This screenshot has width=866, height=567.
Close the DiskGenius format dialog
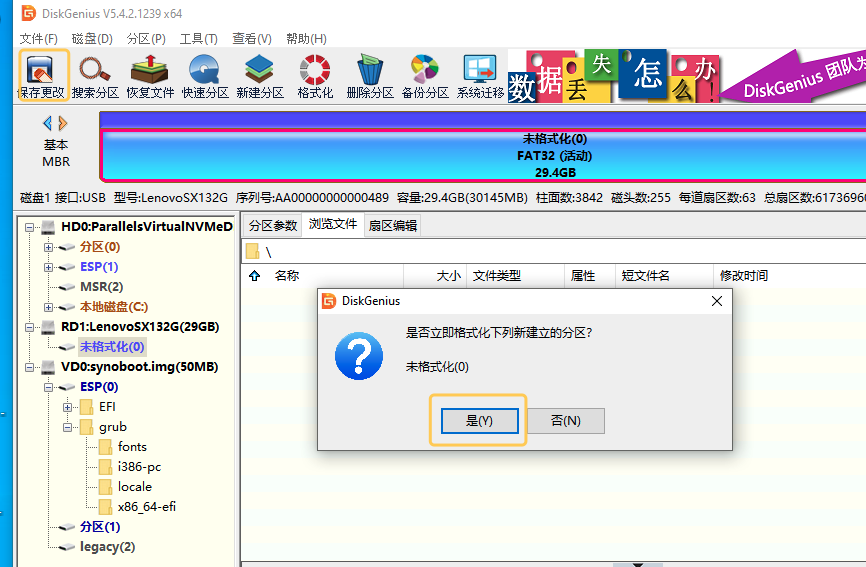(717, 301)
